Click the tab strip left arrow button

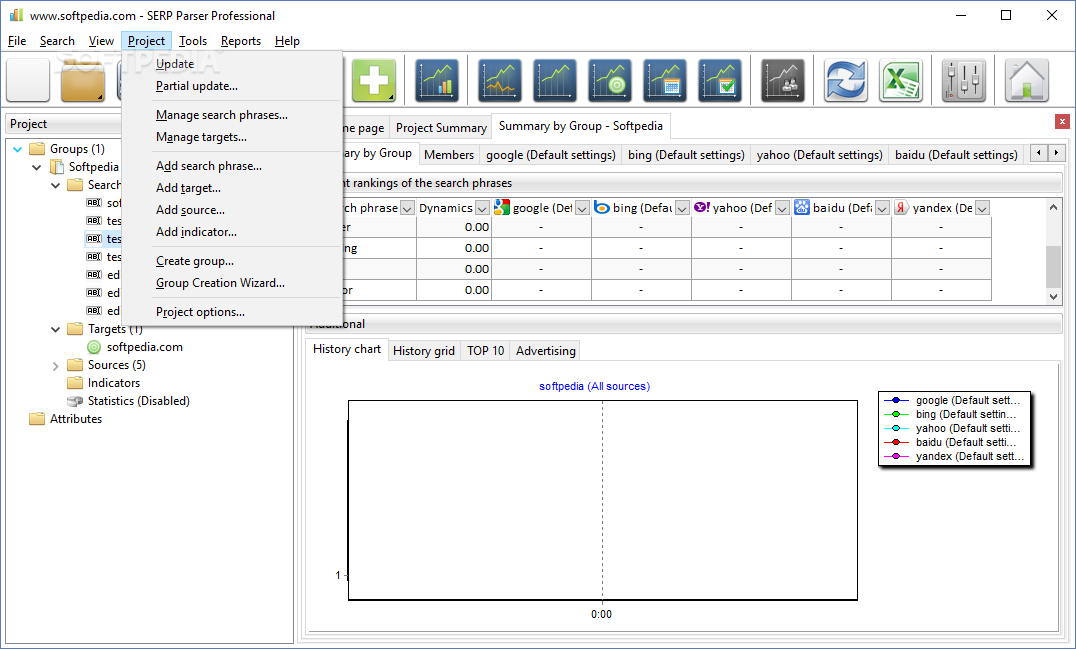click(1039, 153)
